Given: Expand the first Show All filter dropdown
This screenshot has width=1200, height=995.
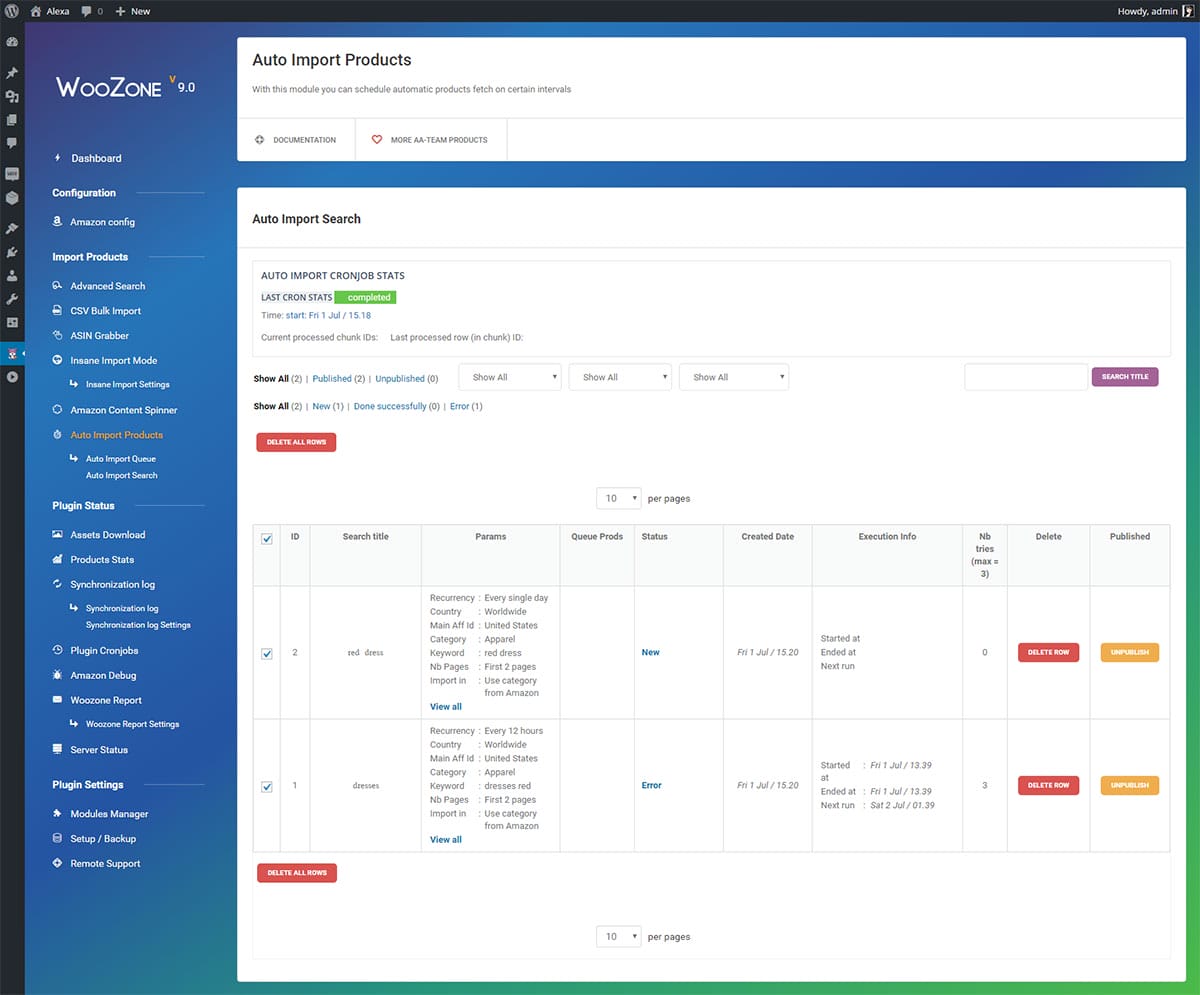Looking at the screenshot, I should coord(509,377).
